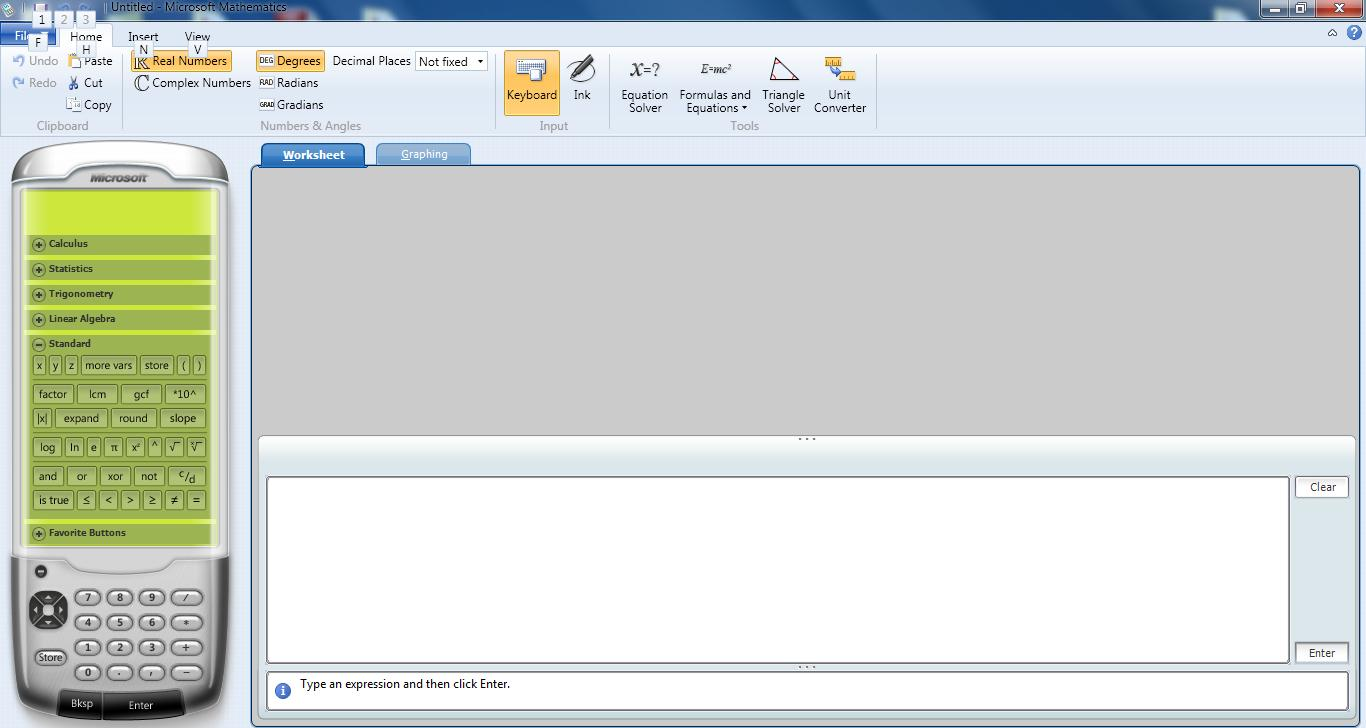This screenshot has width=1366, height=728.
Task: Click in the expression input box
Action: [777, 569]
